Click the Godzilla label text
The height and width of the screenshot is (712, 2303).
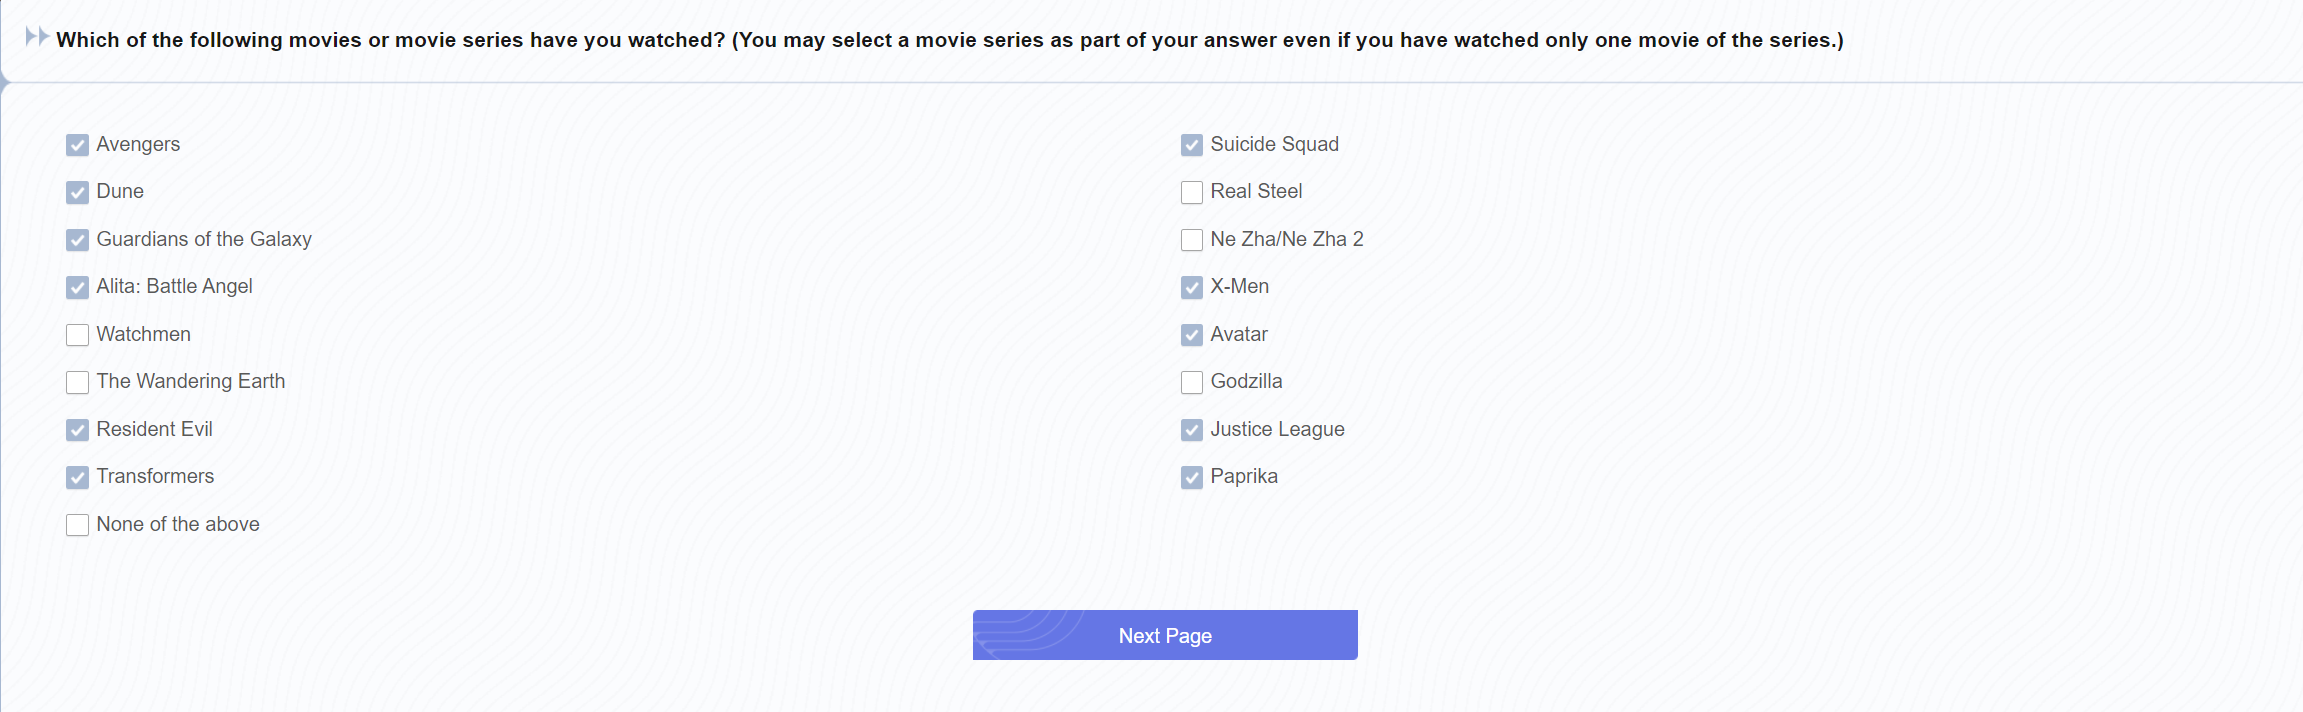(1246, 381)
